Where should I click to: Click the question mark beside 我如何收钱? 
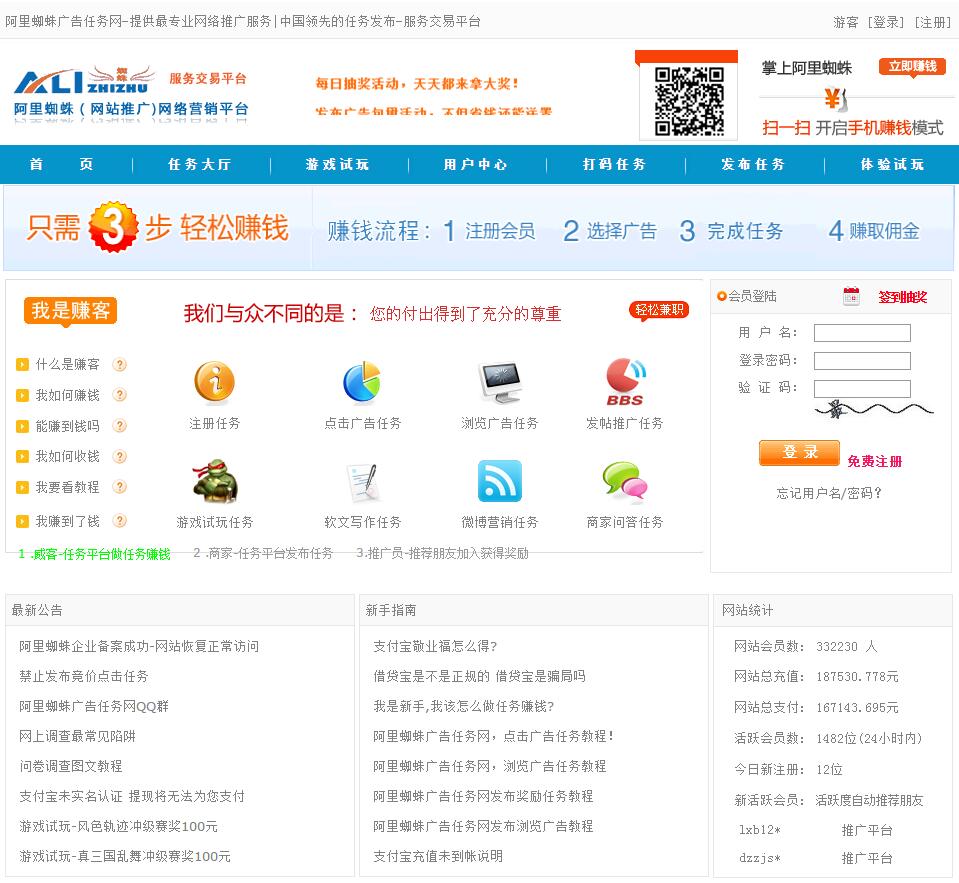(x=120, y=456)
